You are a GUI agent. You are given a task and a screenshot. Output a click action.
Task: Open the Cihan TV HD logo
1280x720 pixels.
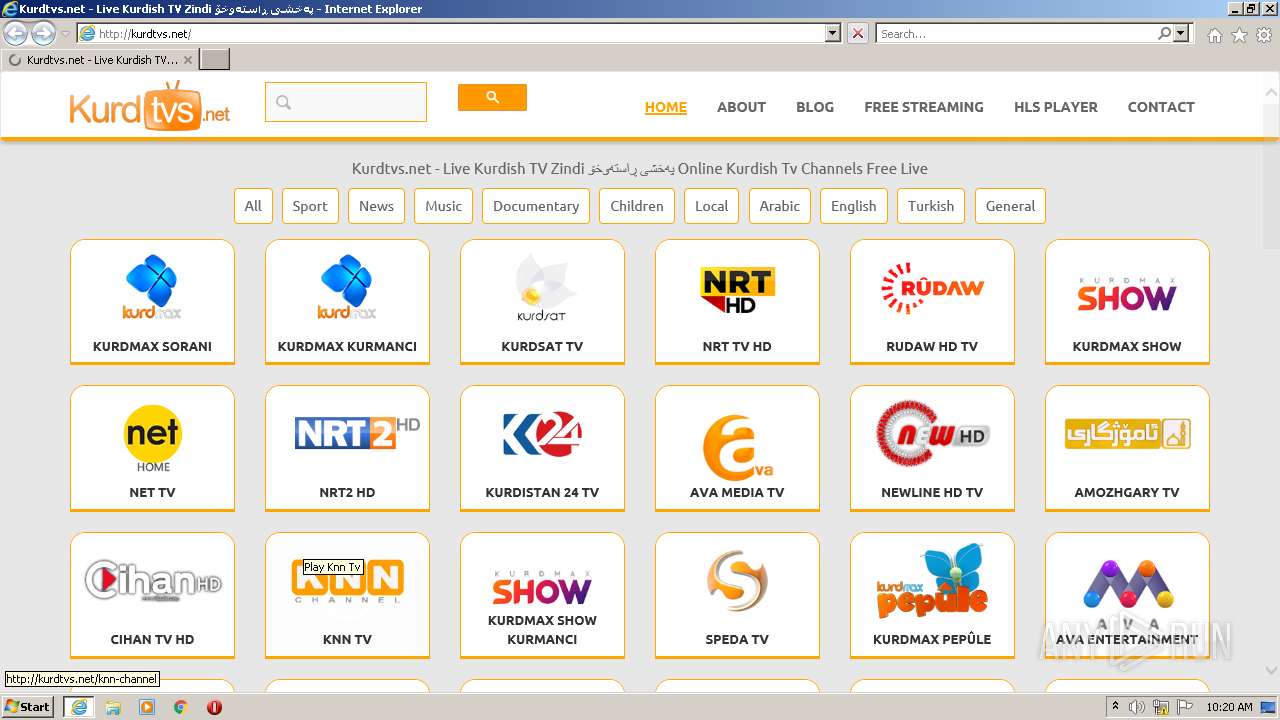pyautogui.click(x=152, y=580)
